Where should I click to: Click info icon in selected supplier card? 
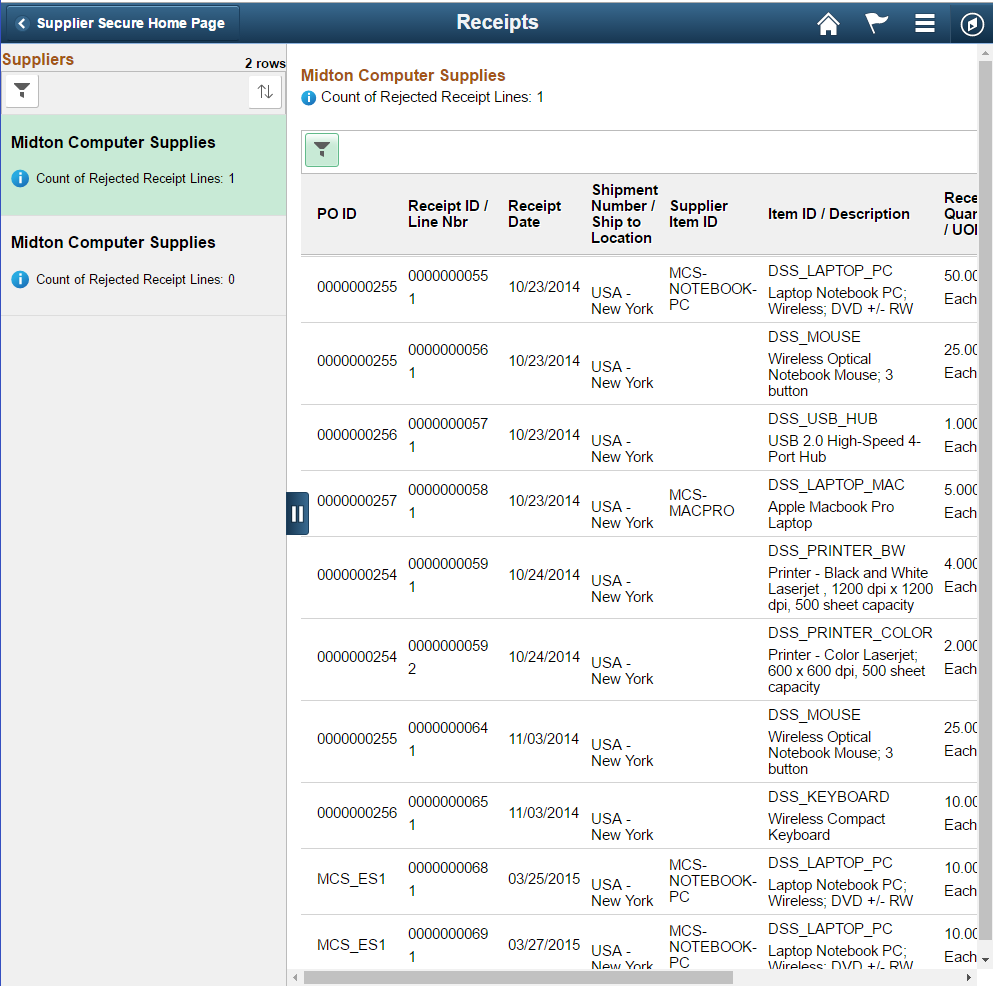20,179
